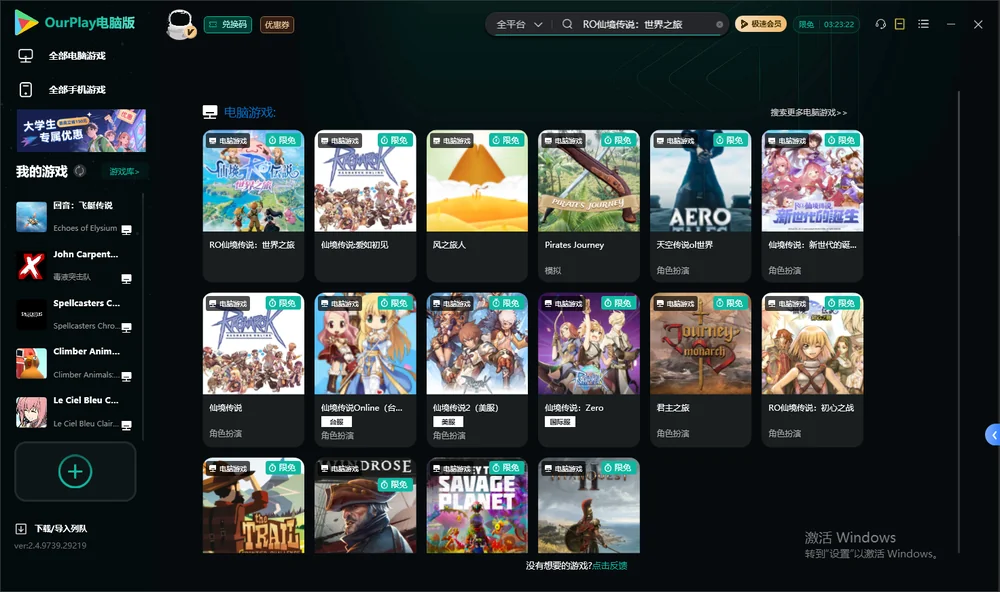Select the 天空传说ol世界 game card

pyautogui.click(x=700, y=205)
